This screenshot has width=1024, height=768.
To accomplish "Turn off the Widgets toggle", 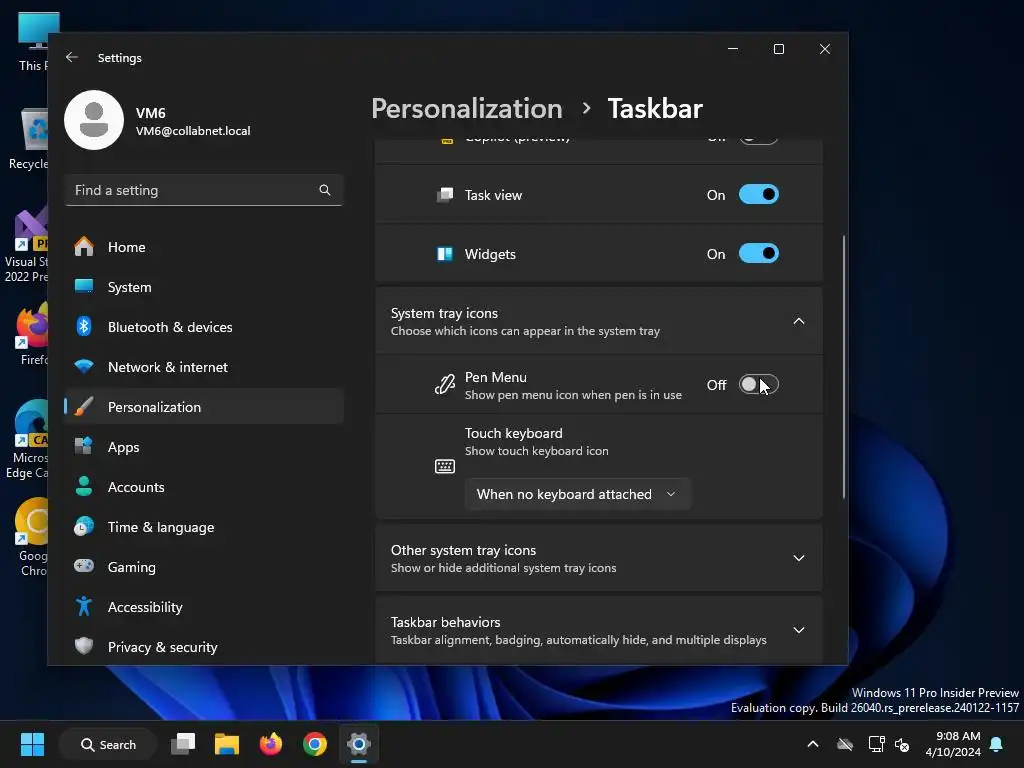I will (x=758, y=253).
